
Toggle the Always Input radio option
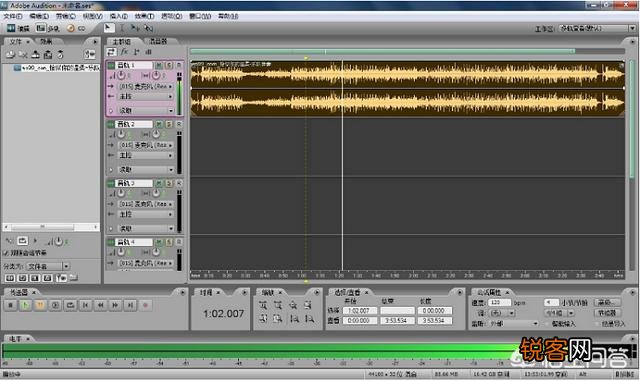tap(597, 324)
